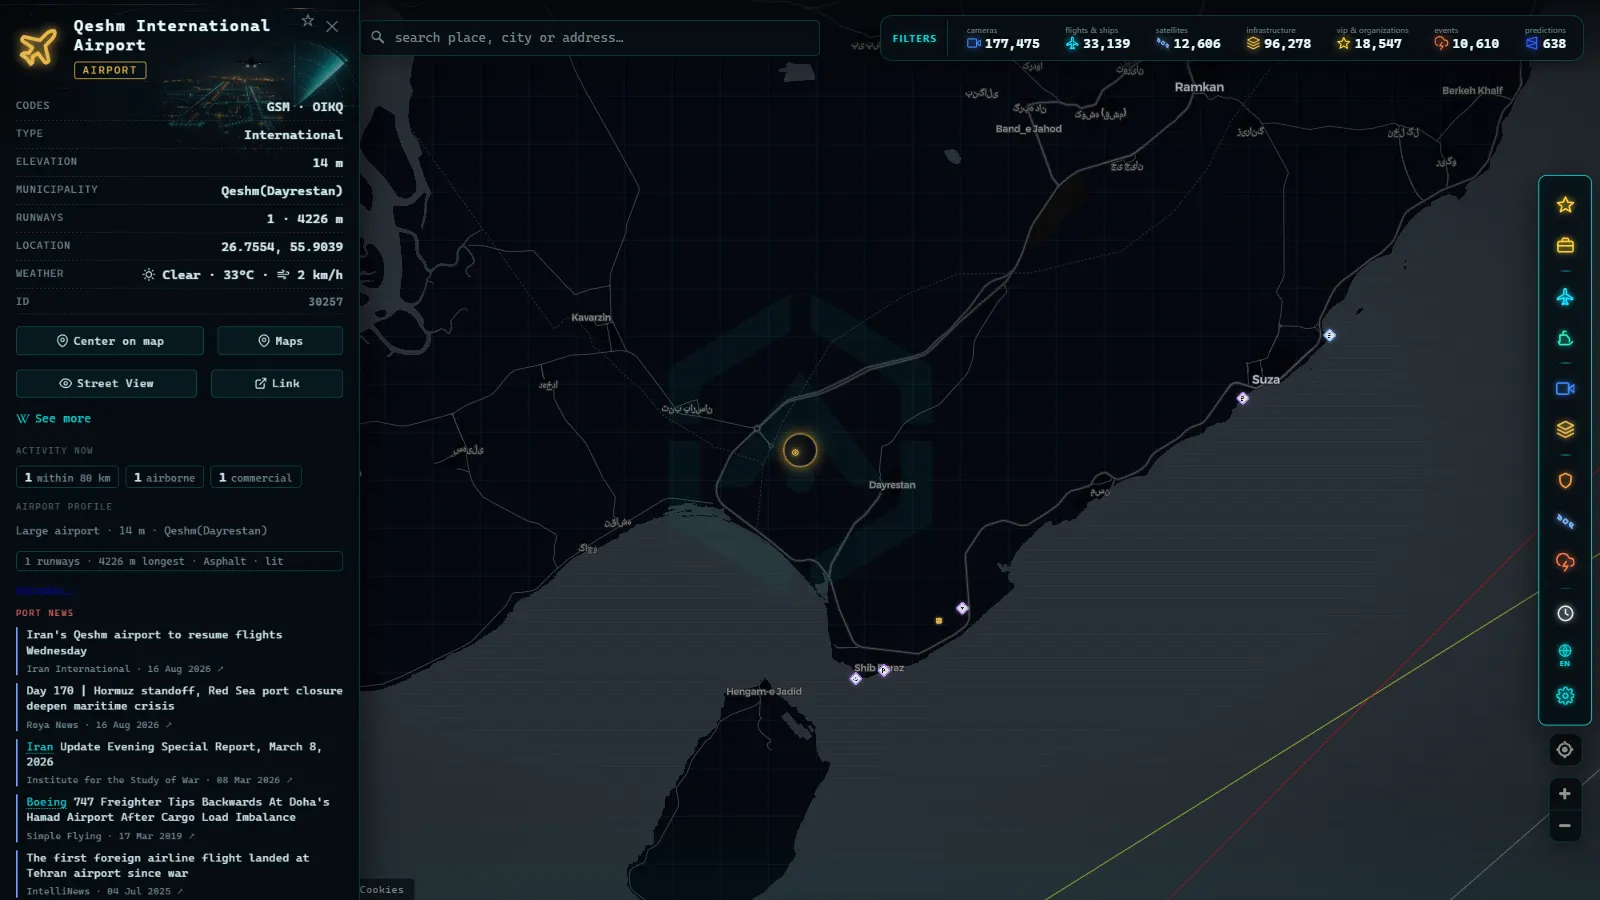Click the Cookies link at bottom
Image resolution: width=1600 pixels, height=900 pixels.
[x=382, y=889]
